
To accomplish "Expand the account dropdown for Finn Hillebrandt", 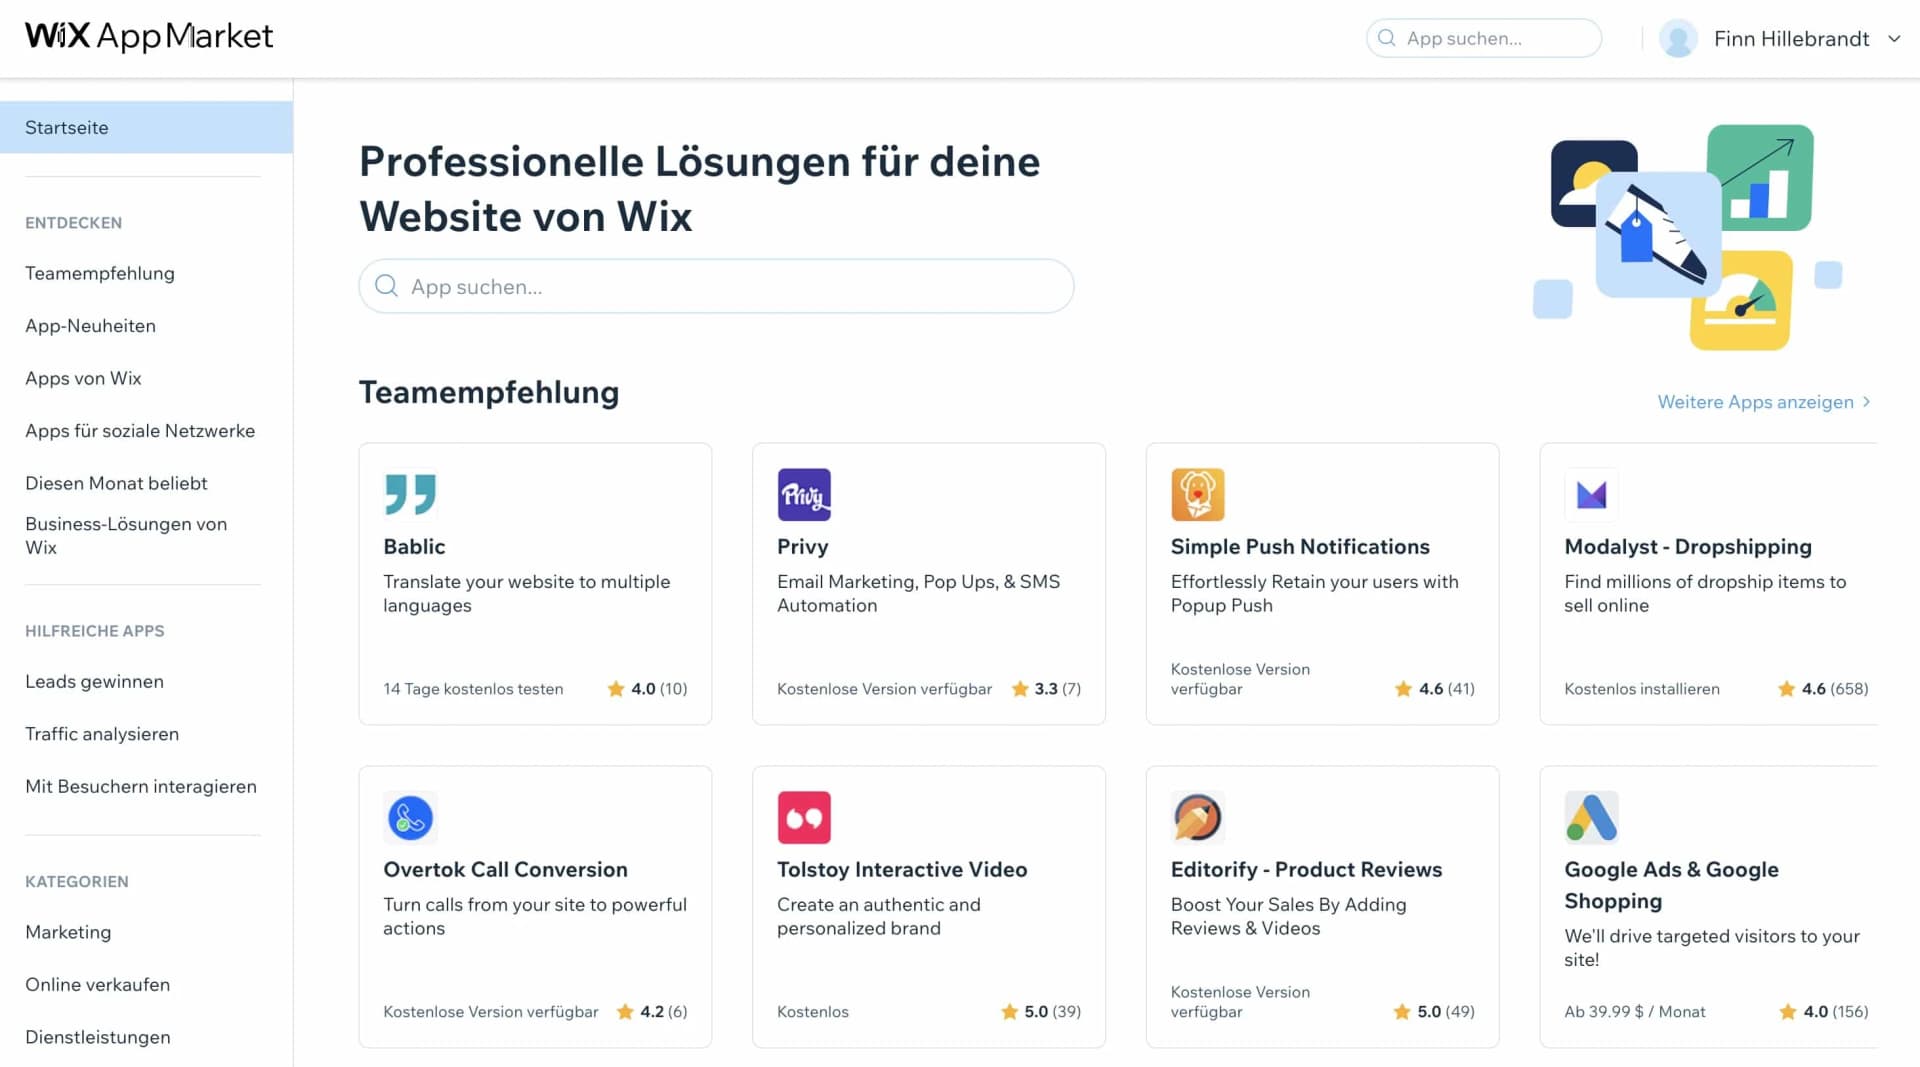I will coord(1895,38).
